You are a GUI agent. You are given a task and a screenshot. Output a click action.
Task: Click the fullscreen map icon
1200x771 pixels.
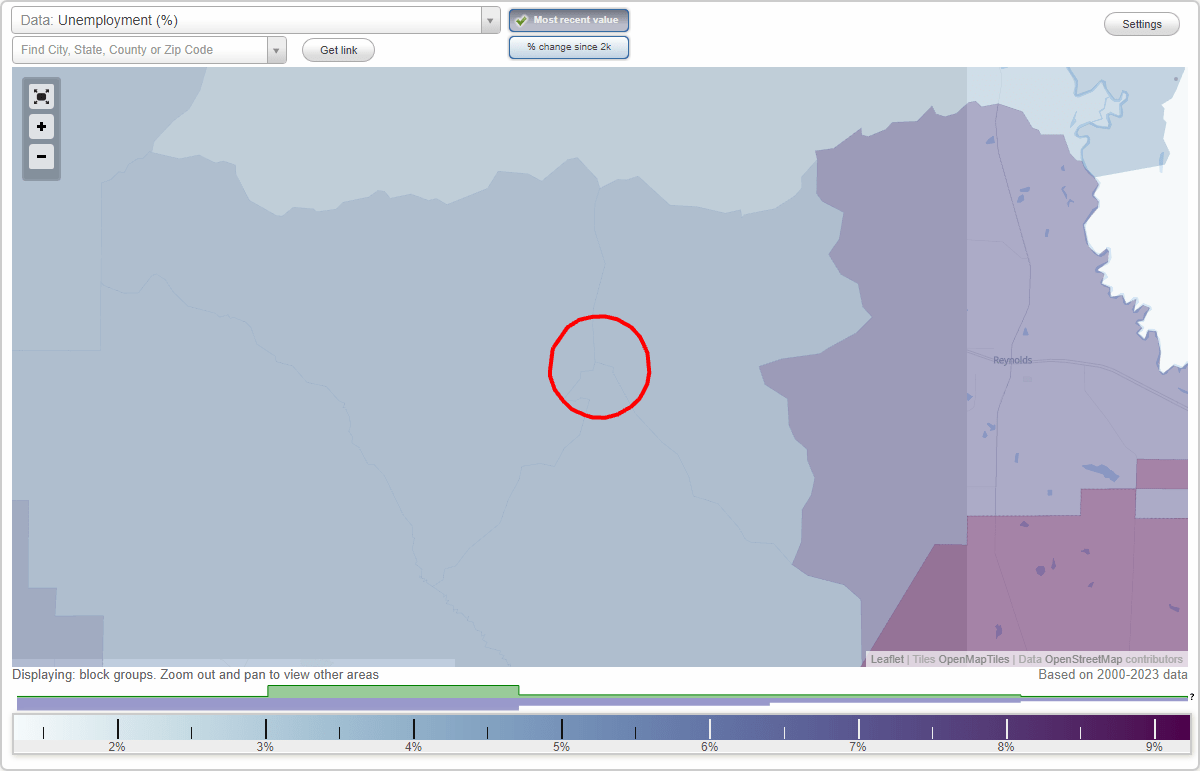click(41, 97)
